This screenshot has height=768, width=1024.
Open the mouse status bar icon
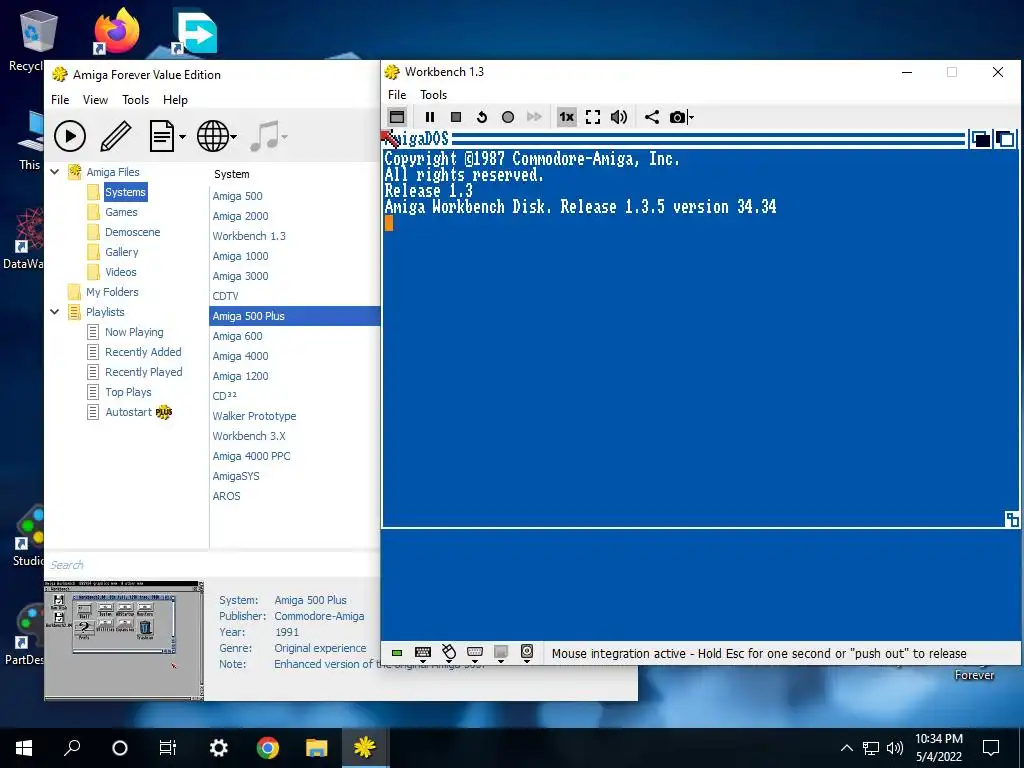[x=449, y=652]
